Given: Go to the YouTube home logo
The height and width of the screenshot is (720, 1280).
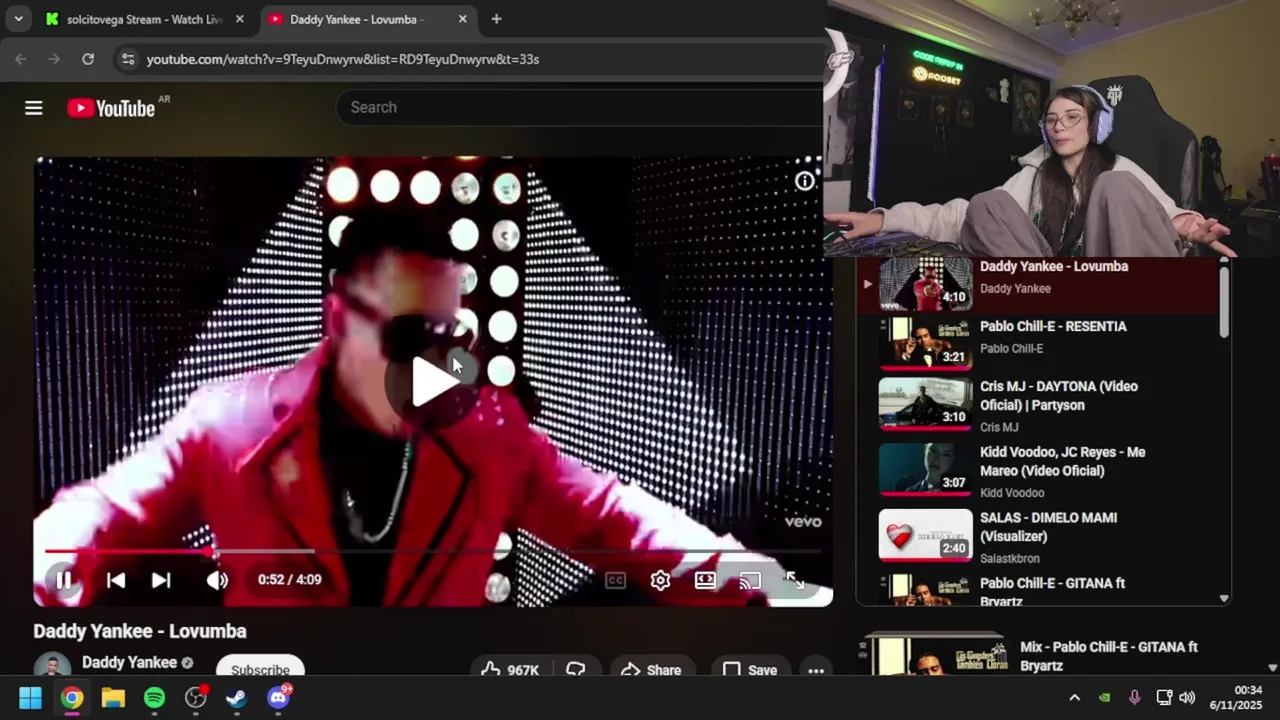Looking at the screenshot, I should (x=111, y=108).
